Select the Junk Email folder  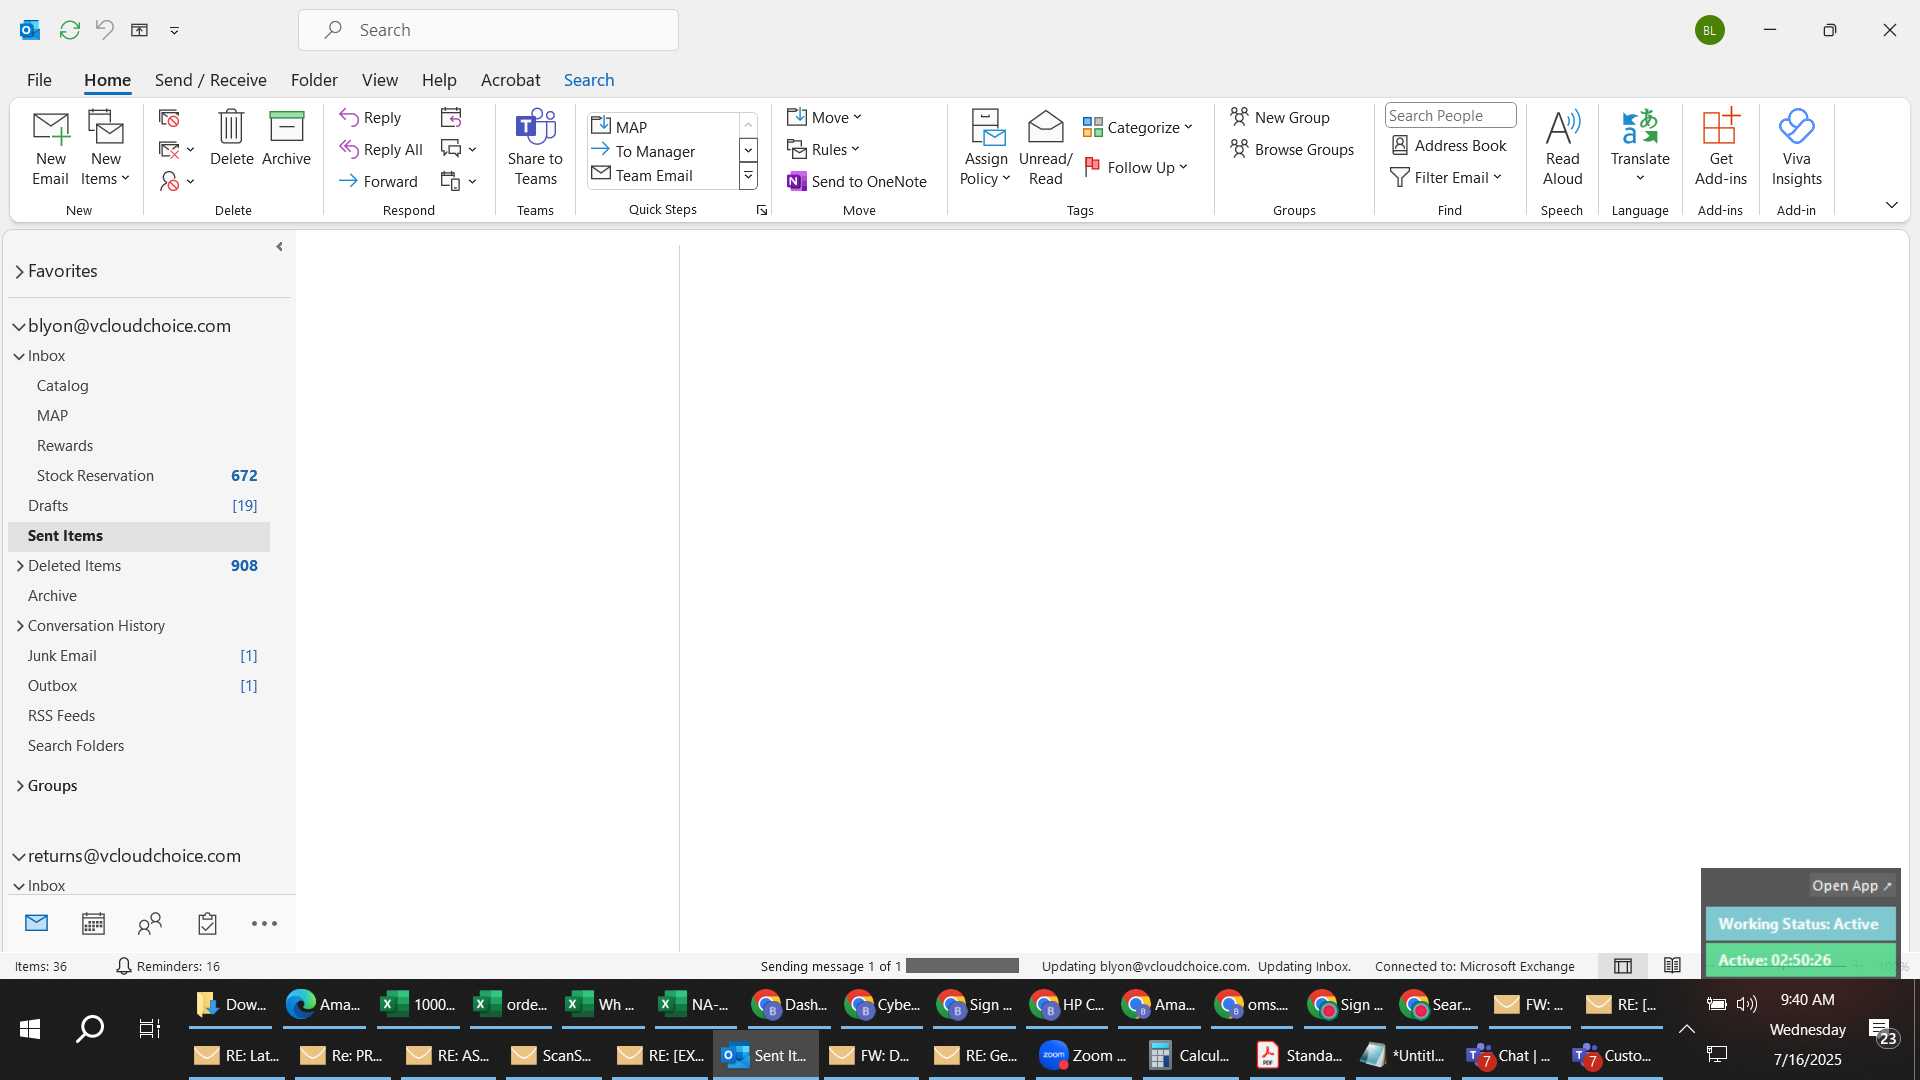(138, 656)
